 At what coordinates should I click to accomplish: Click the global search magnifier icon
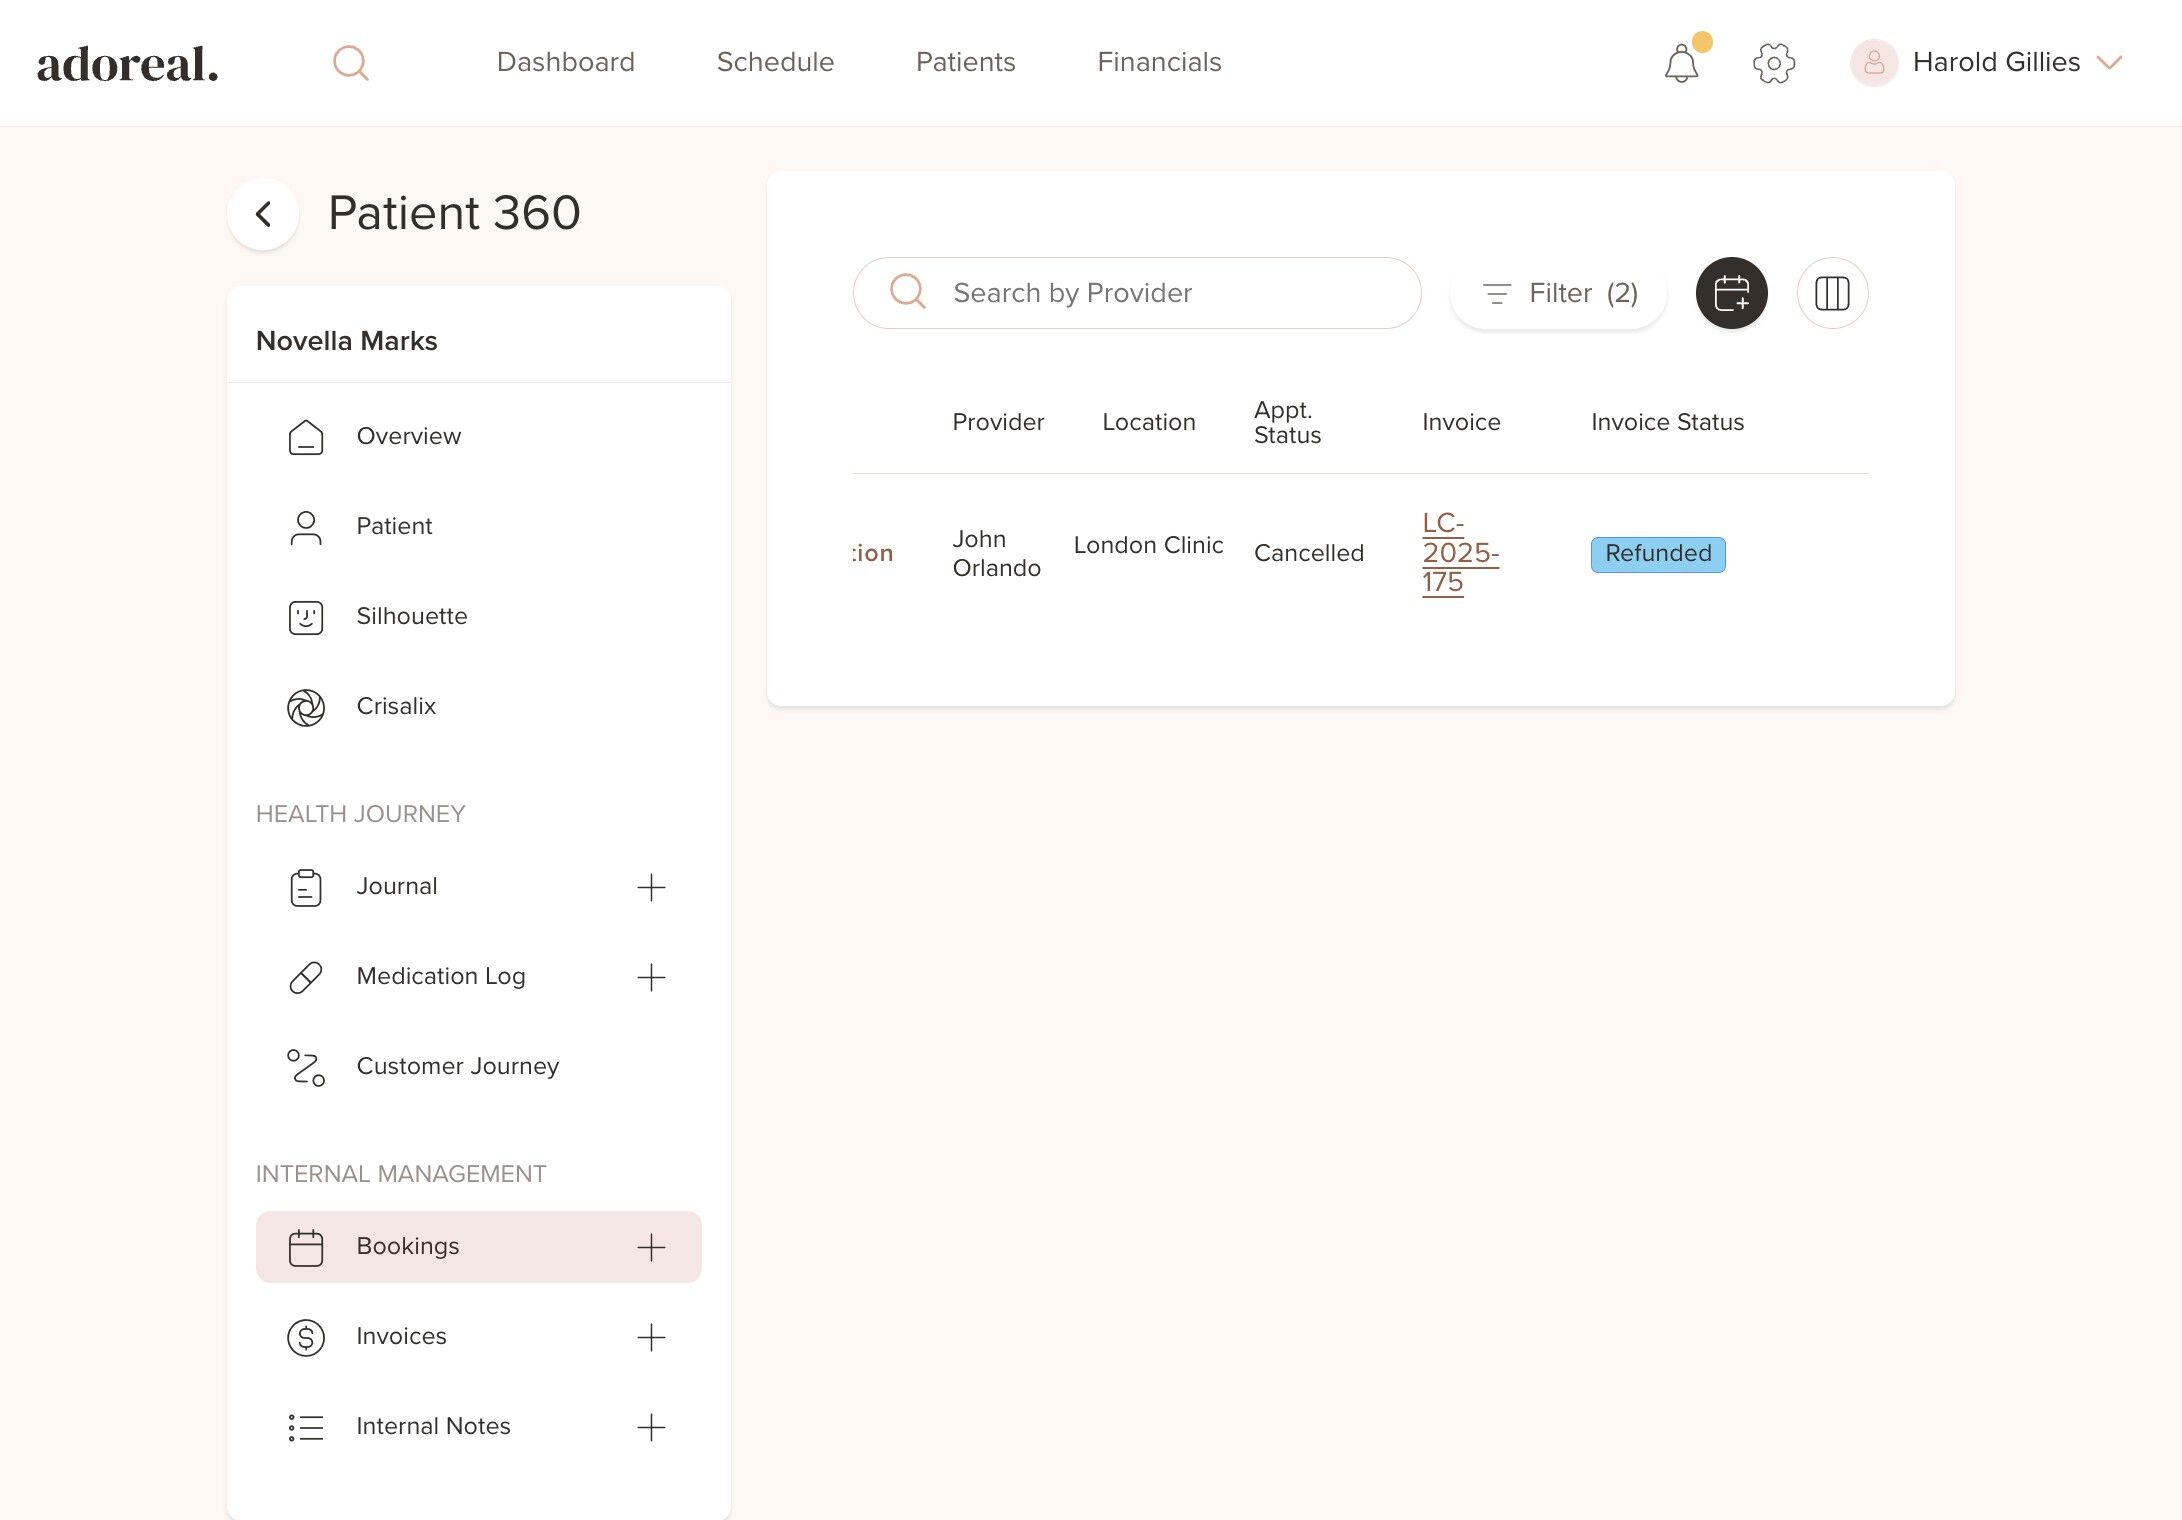[350, 63]
